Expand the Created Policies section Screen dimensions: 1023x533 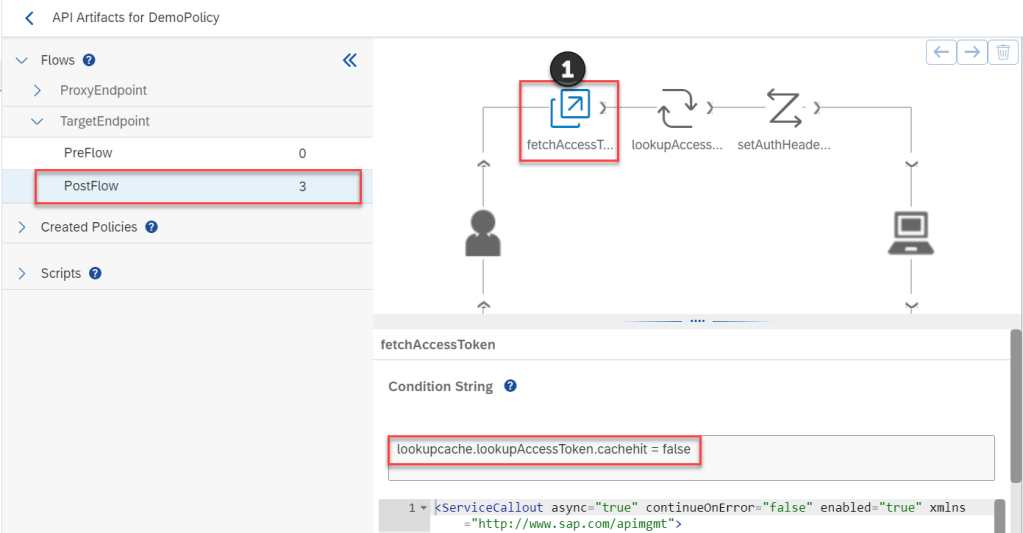[22, 227]
